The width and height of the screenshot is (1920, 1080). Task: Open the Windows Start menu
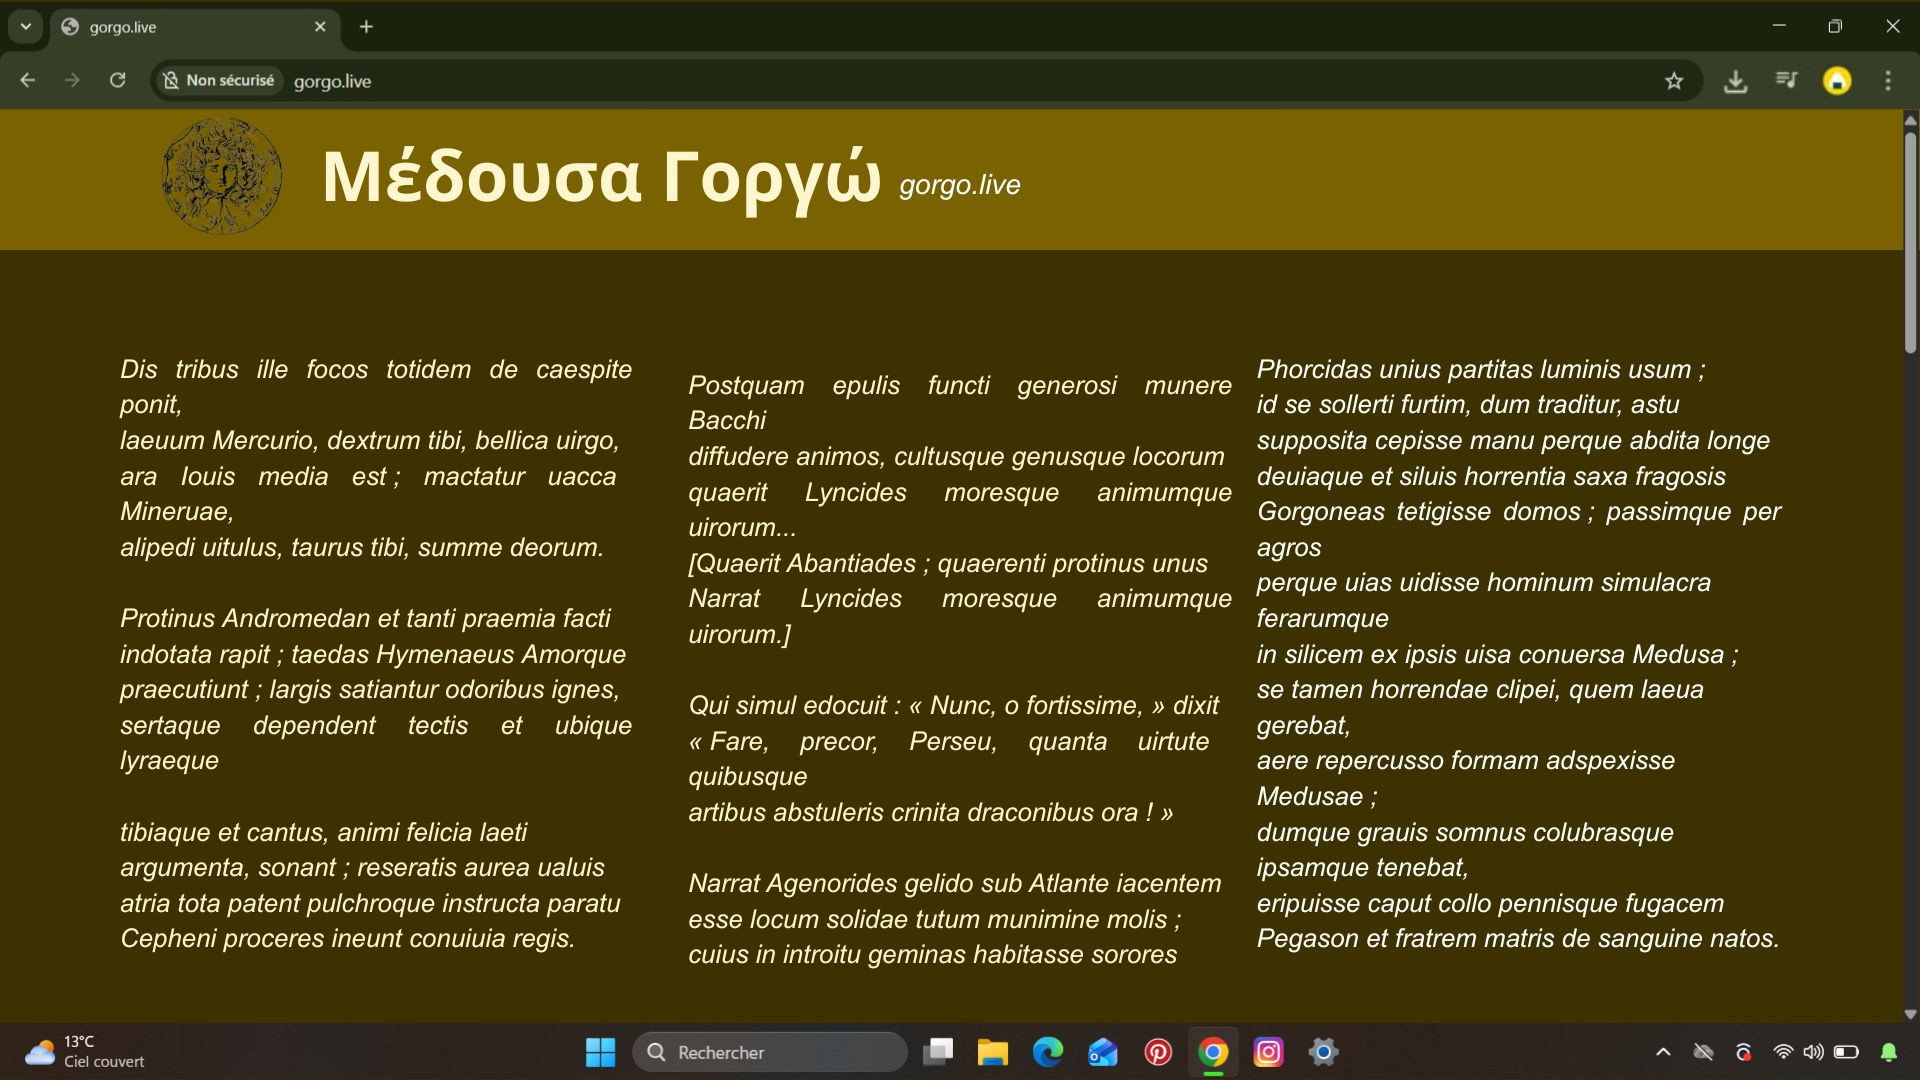pos(600,1052)
